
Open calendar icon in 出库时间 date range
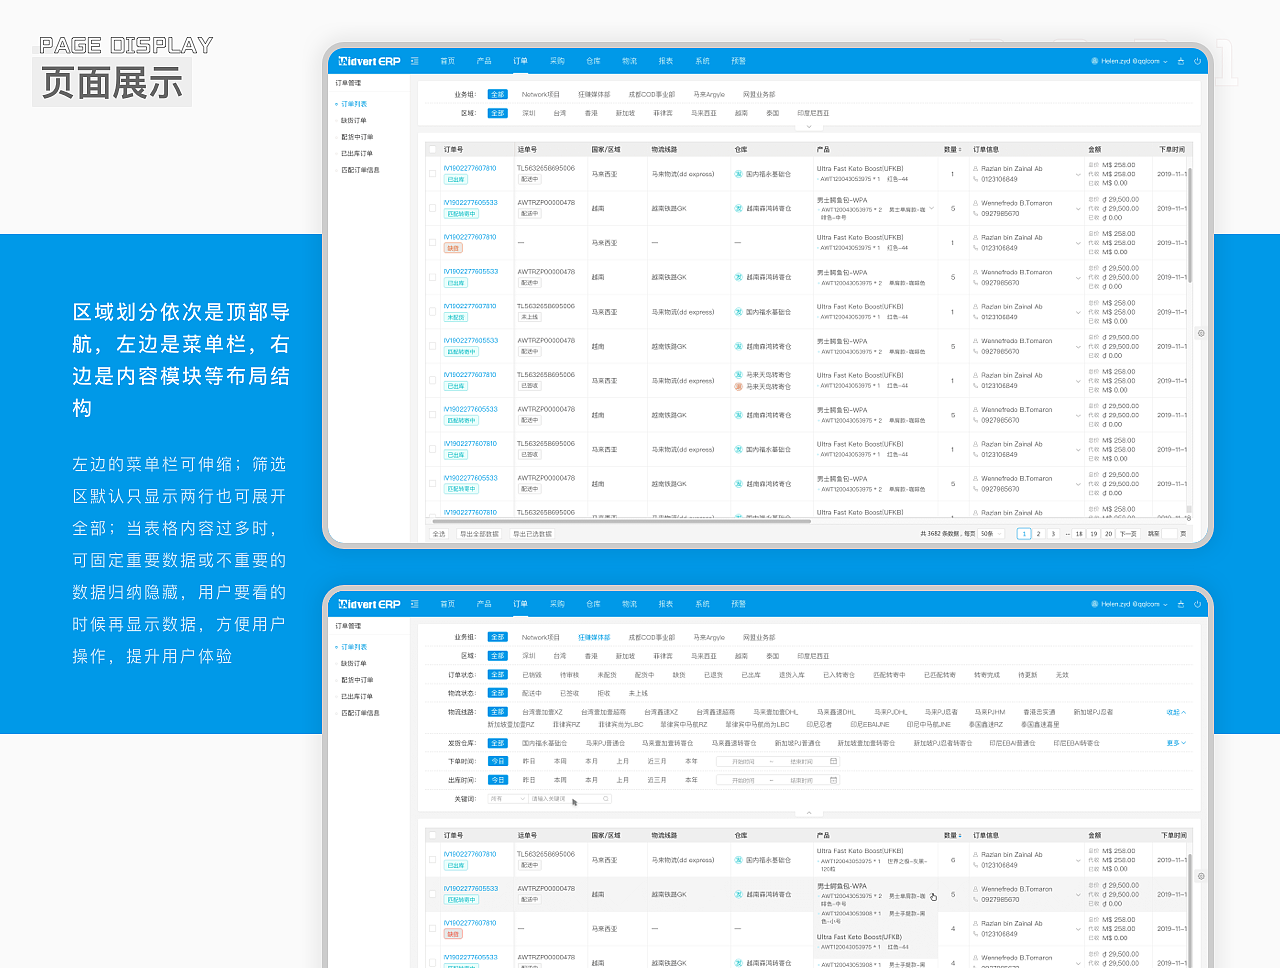click(x=833, y=780)
